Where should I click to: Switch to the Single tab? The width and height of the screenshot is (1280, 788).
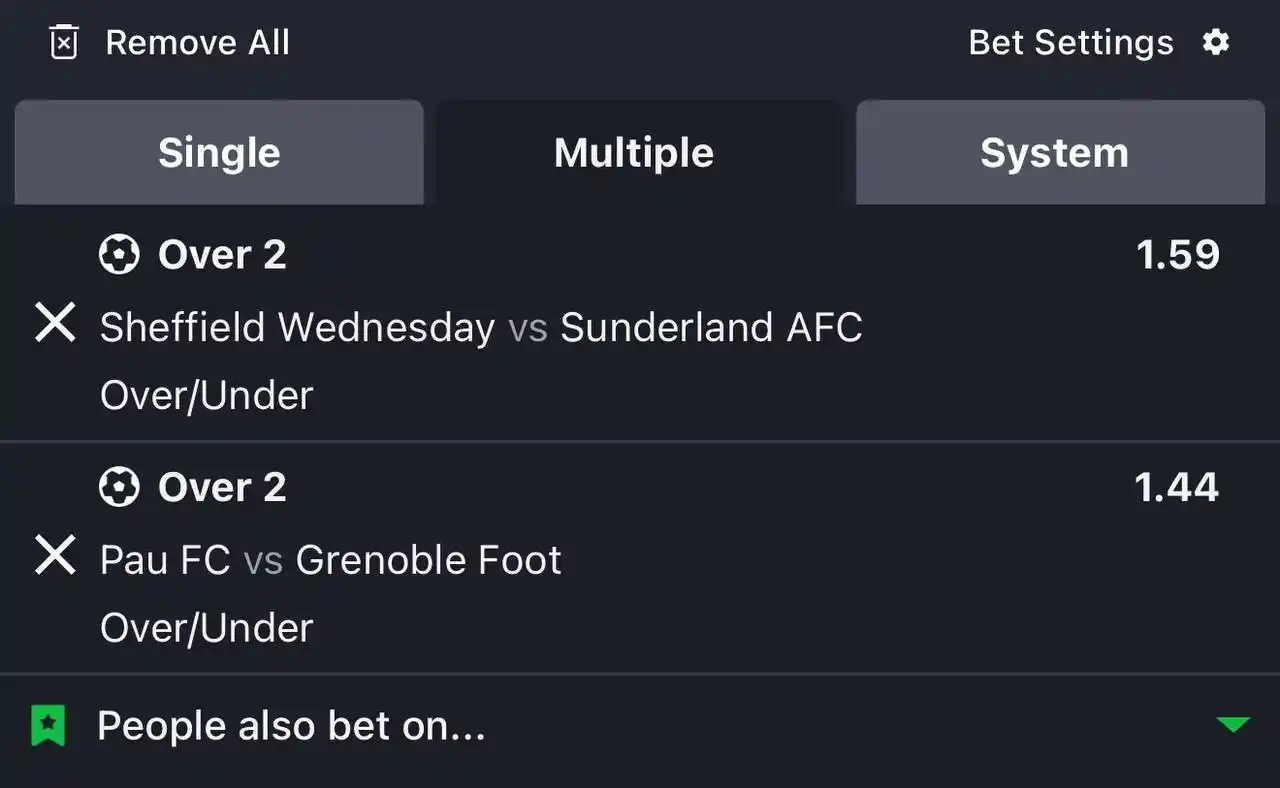pyautogui.click(x=219, y=152)
